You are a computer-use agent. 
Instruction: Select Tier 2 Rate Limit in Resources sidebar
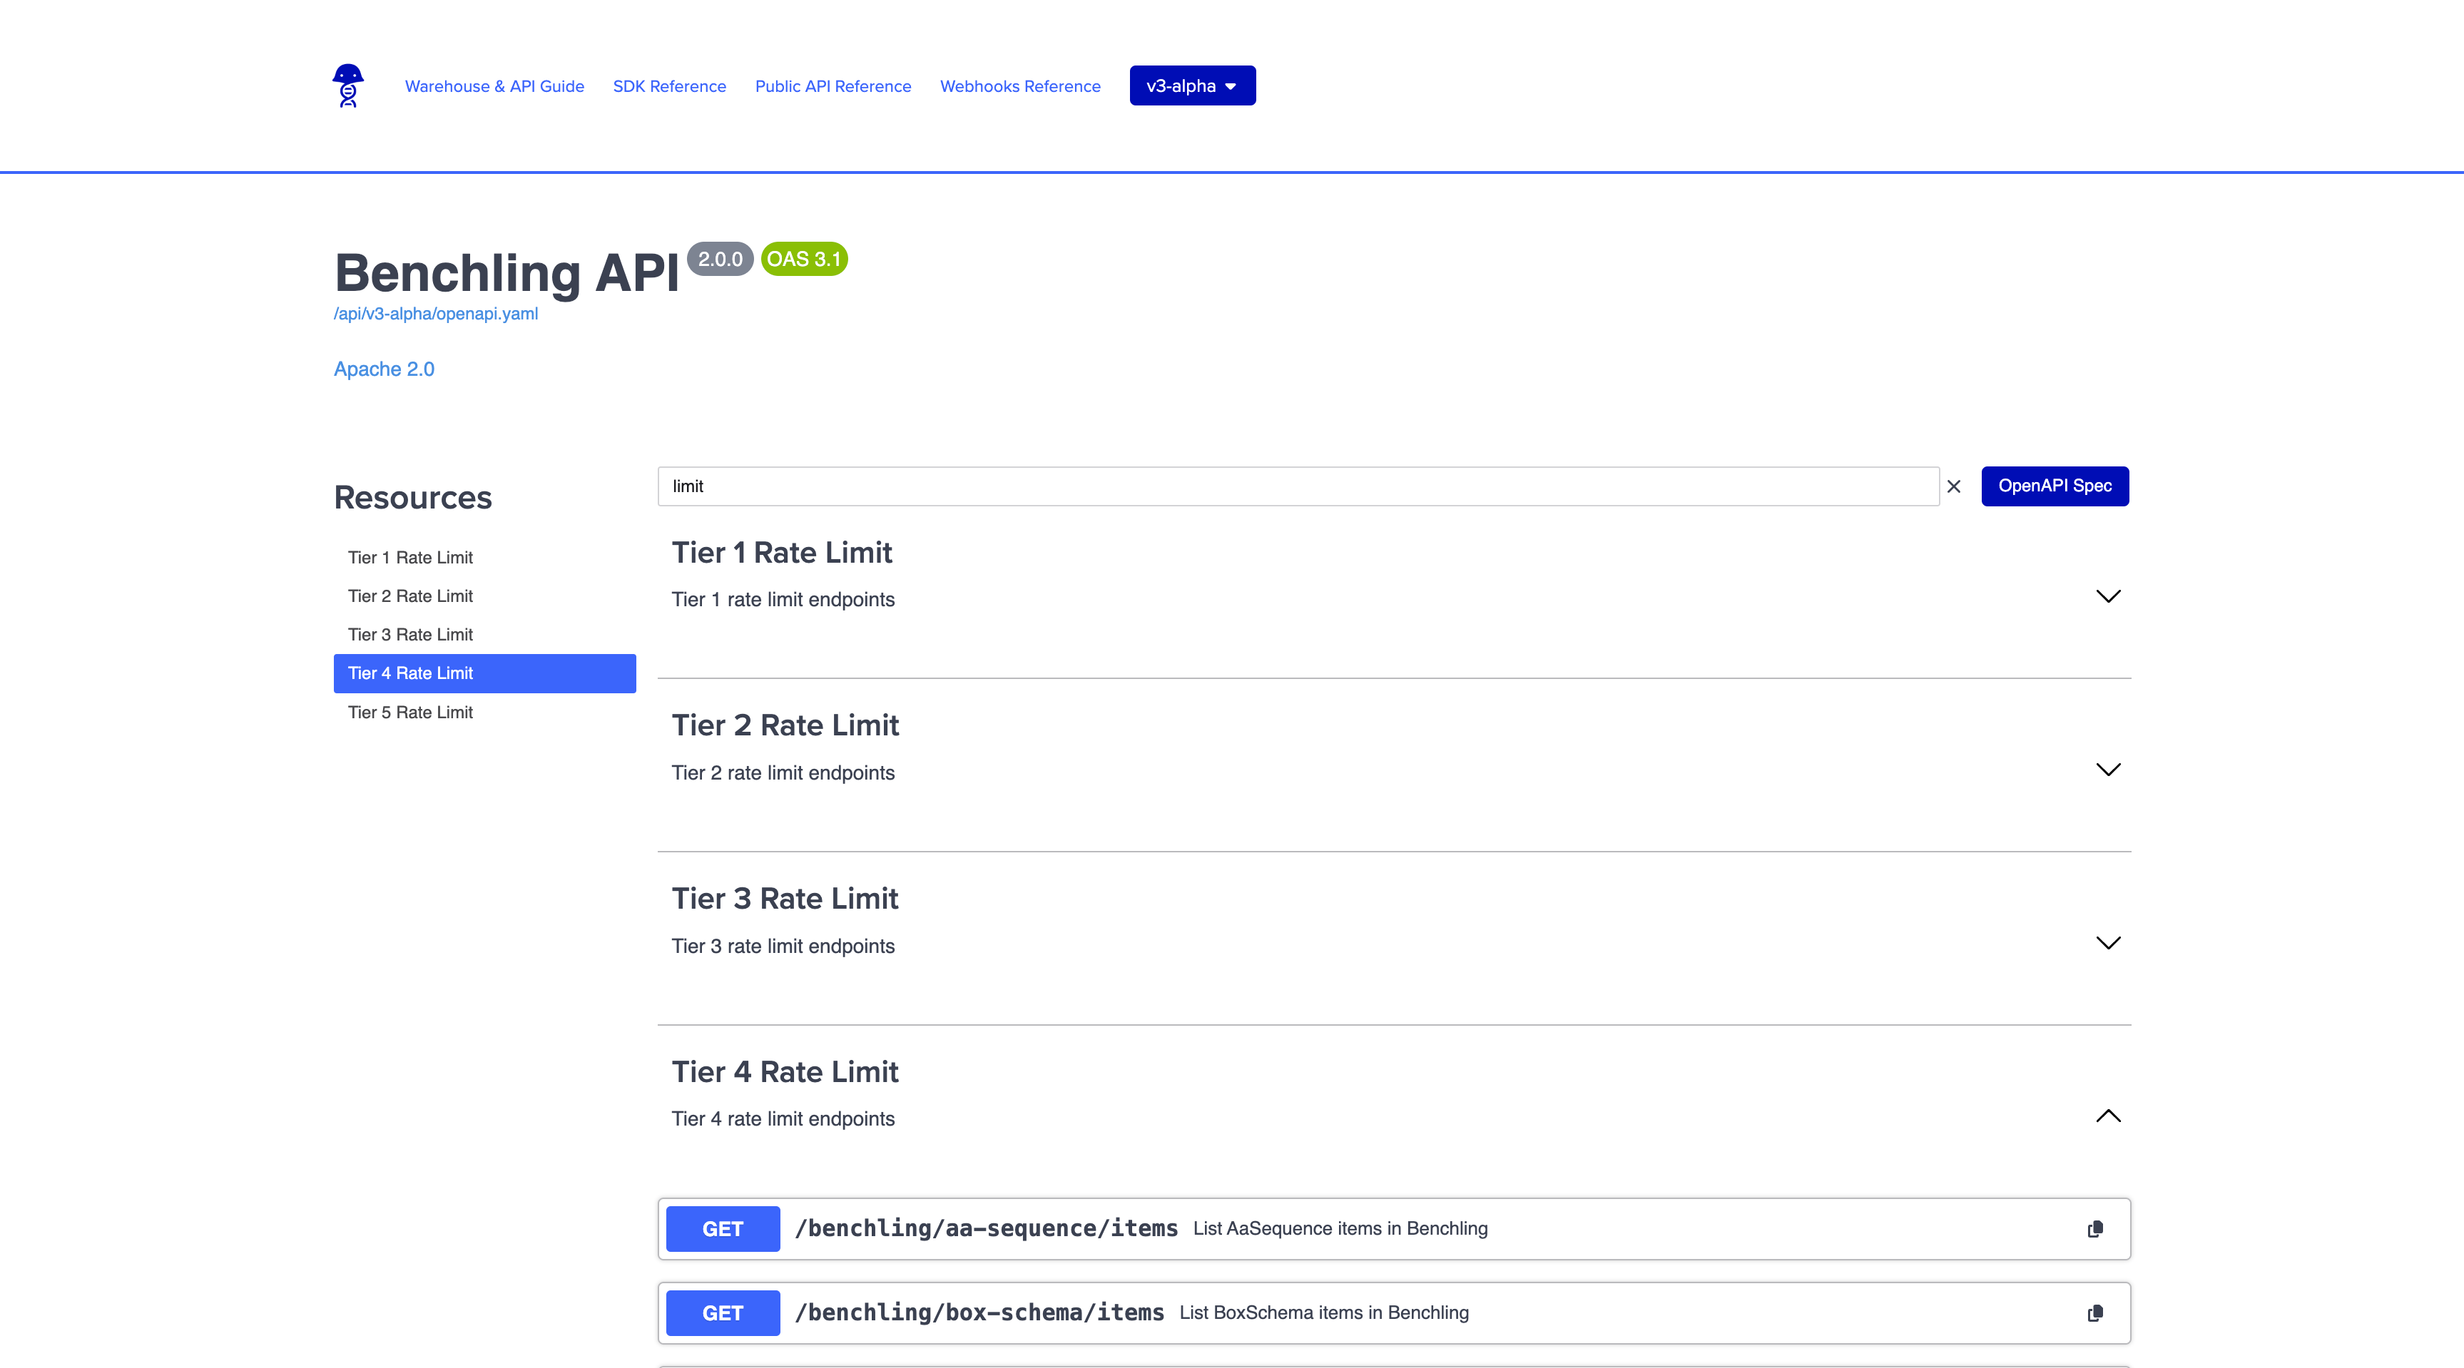pyautogui.click(x=484, y=596)
